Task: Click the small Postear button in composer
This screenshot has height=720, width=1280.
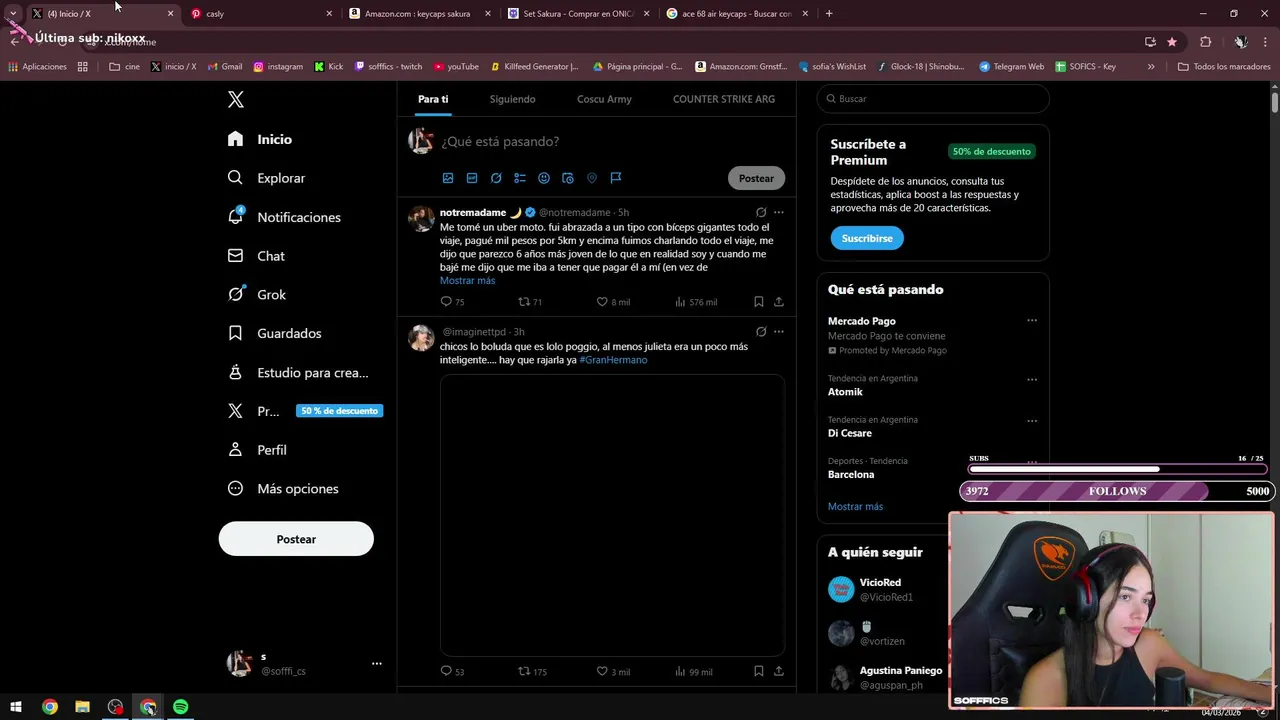Action: click(756, 178)
